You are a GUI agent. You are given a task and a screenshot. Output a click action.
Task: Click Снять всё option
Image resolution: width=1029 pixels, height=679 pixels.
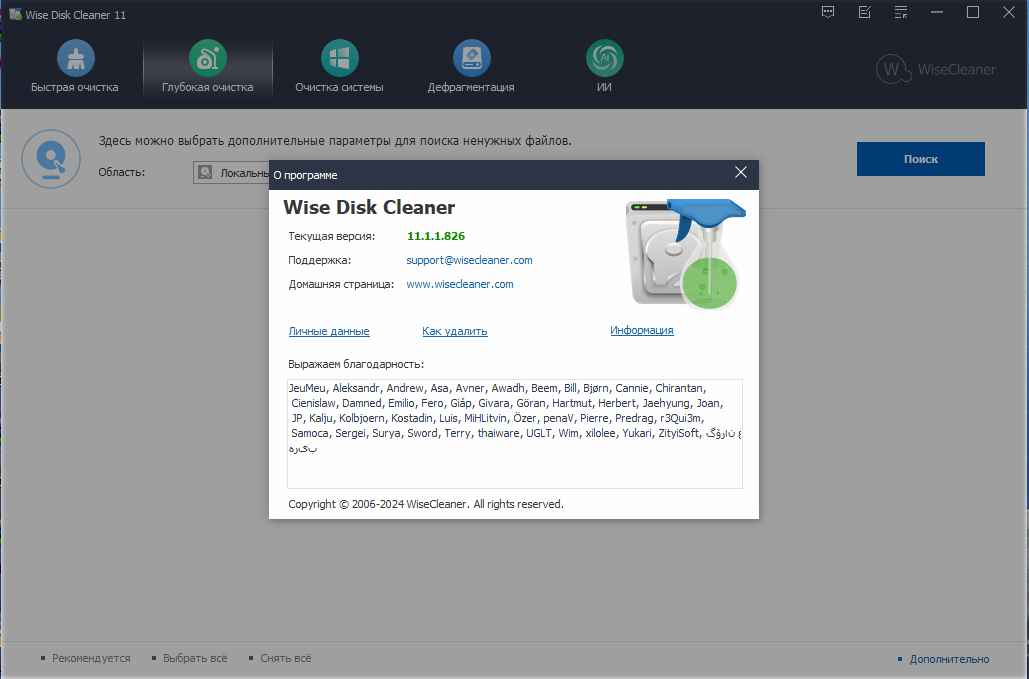[x=285, y=658]
